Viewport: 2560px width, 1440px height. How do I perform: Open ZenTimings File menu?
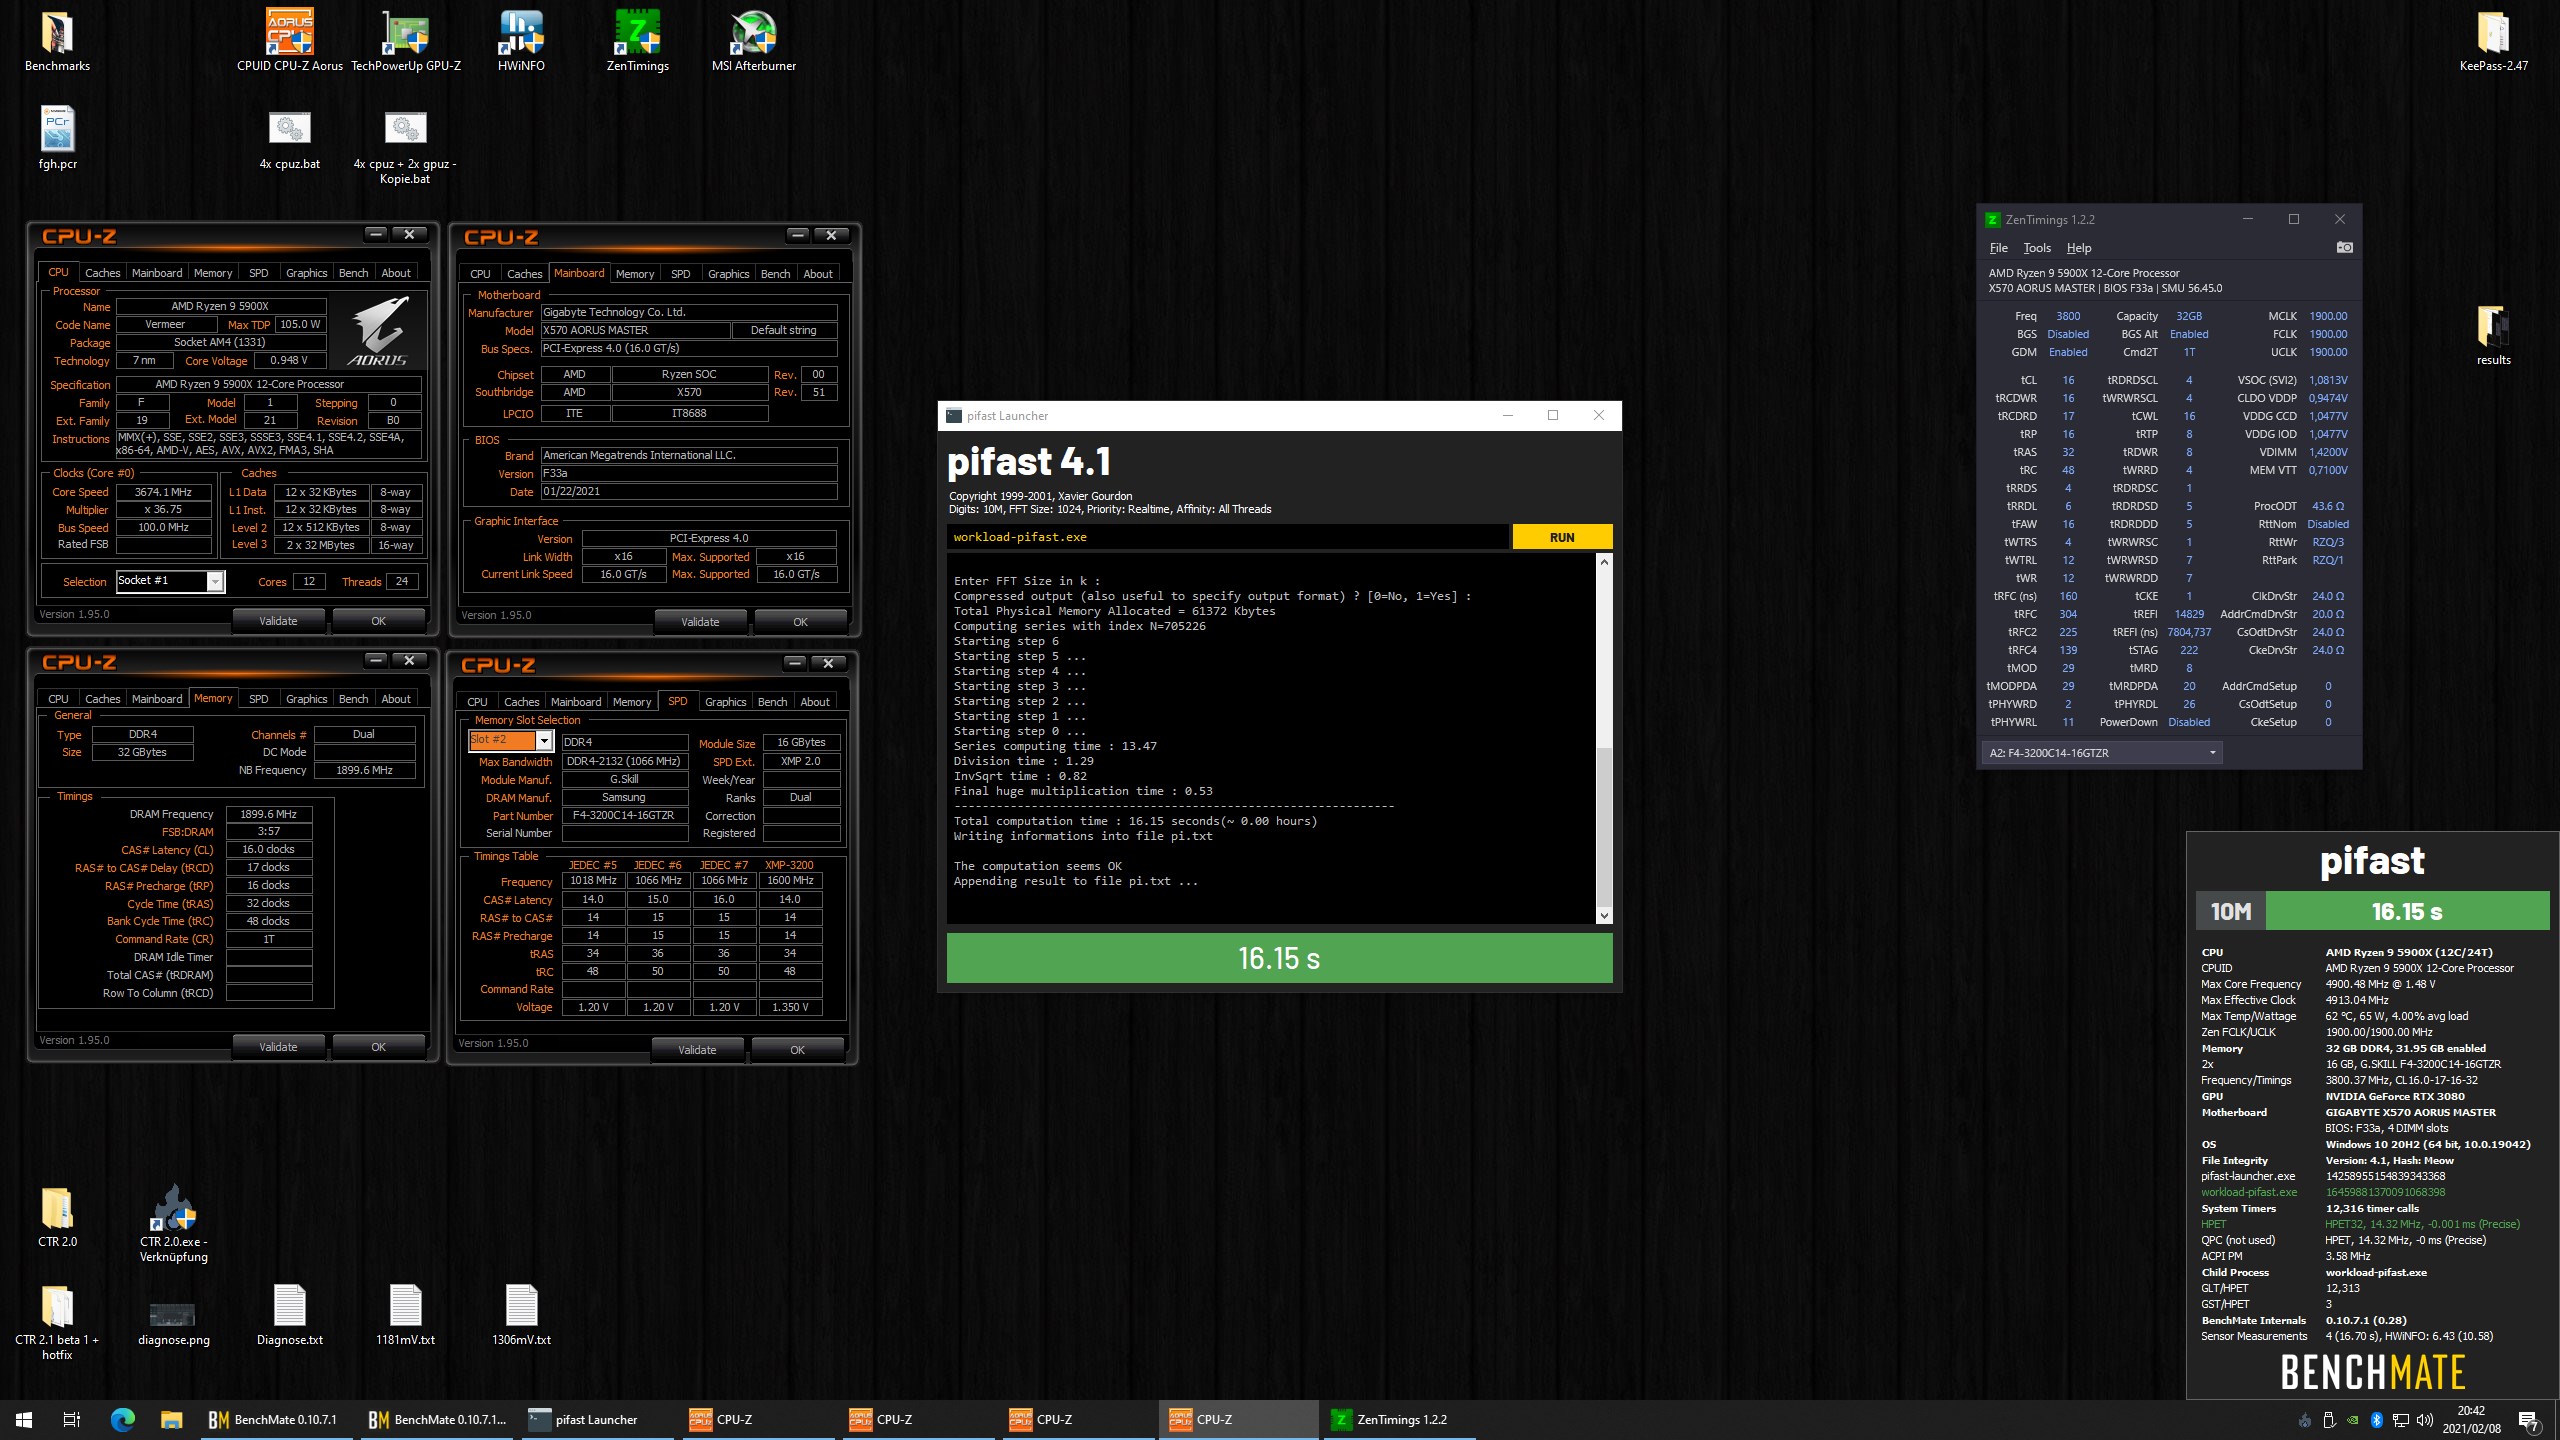click(1998, 248)
